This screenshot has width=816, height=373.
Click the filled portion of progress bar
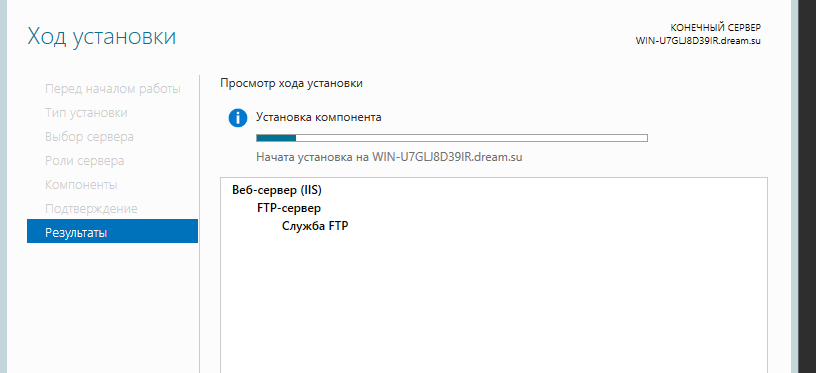click(276, 138)
